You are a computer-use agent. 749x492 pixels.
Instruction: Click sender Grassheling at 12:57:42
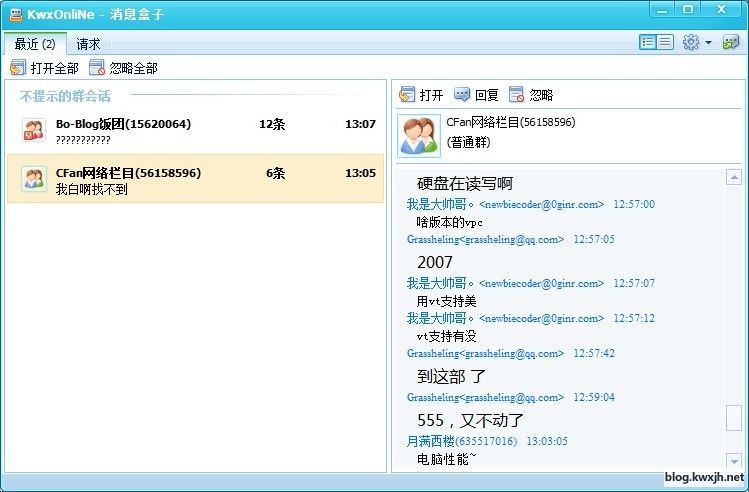click(x=485, y=353)
